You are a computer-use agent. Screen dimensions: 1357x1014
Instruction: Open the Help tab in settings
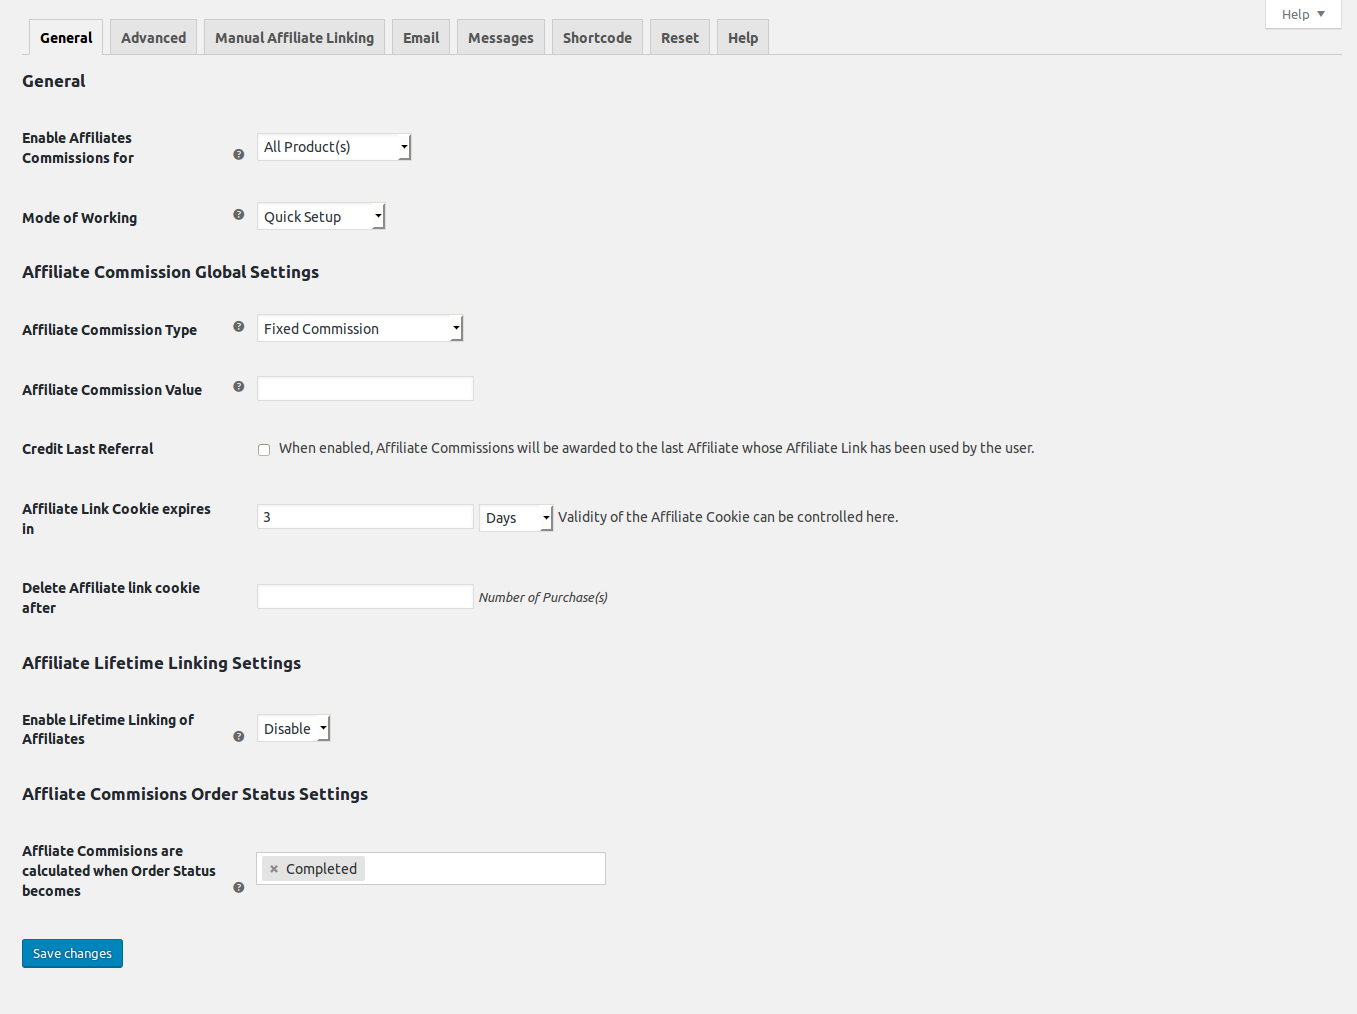[743, 38]
